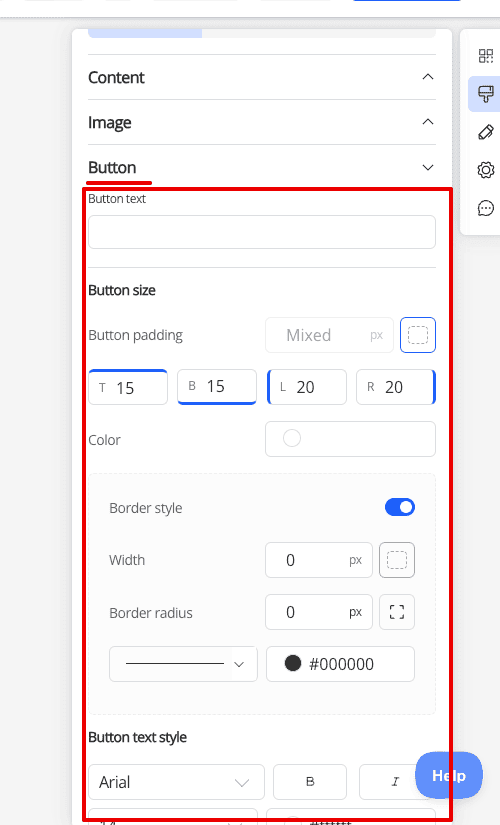500x825 pixels.
Task: Select the paint roller design icon
Action: pyautogui.click(x=485, y=94)
